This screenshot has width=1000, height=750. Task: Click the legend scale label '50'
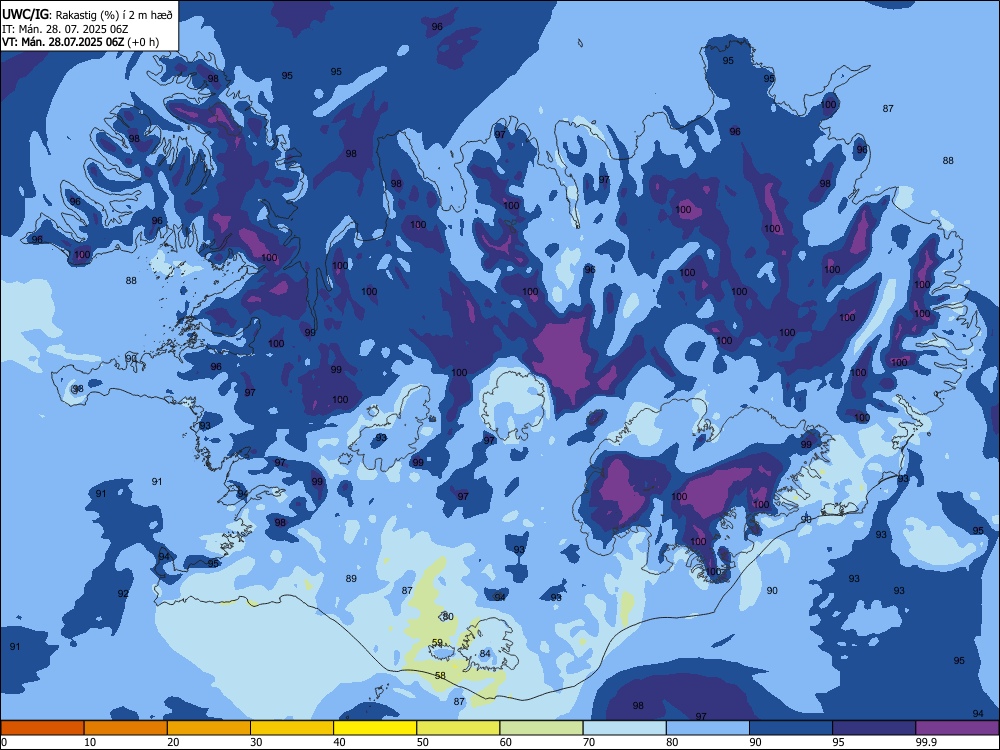[x=423, y=742]
